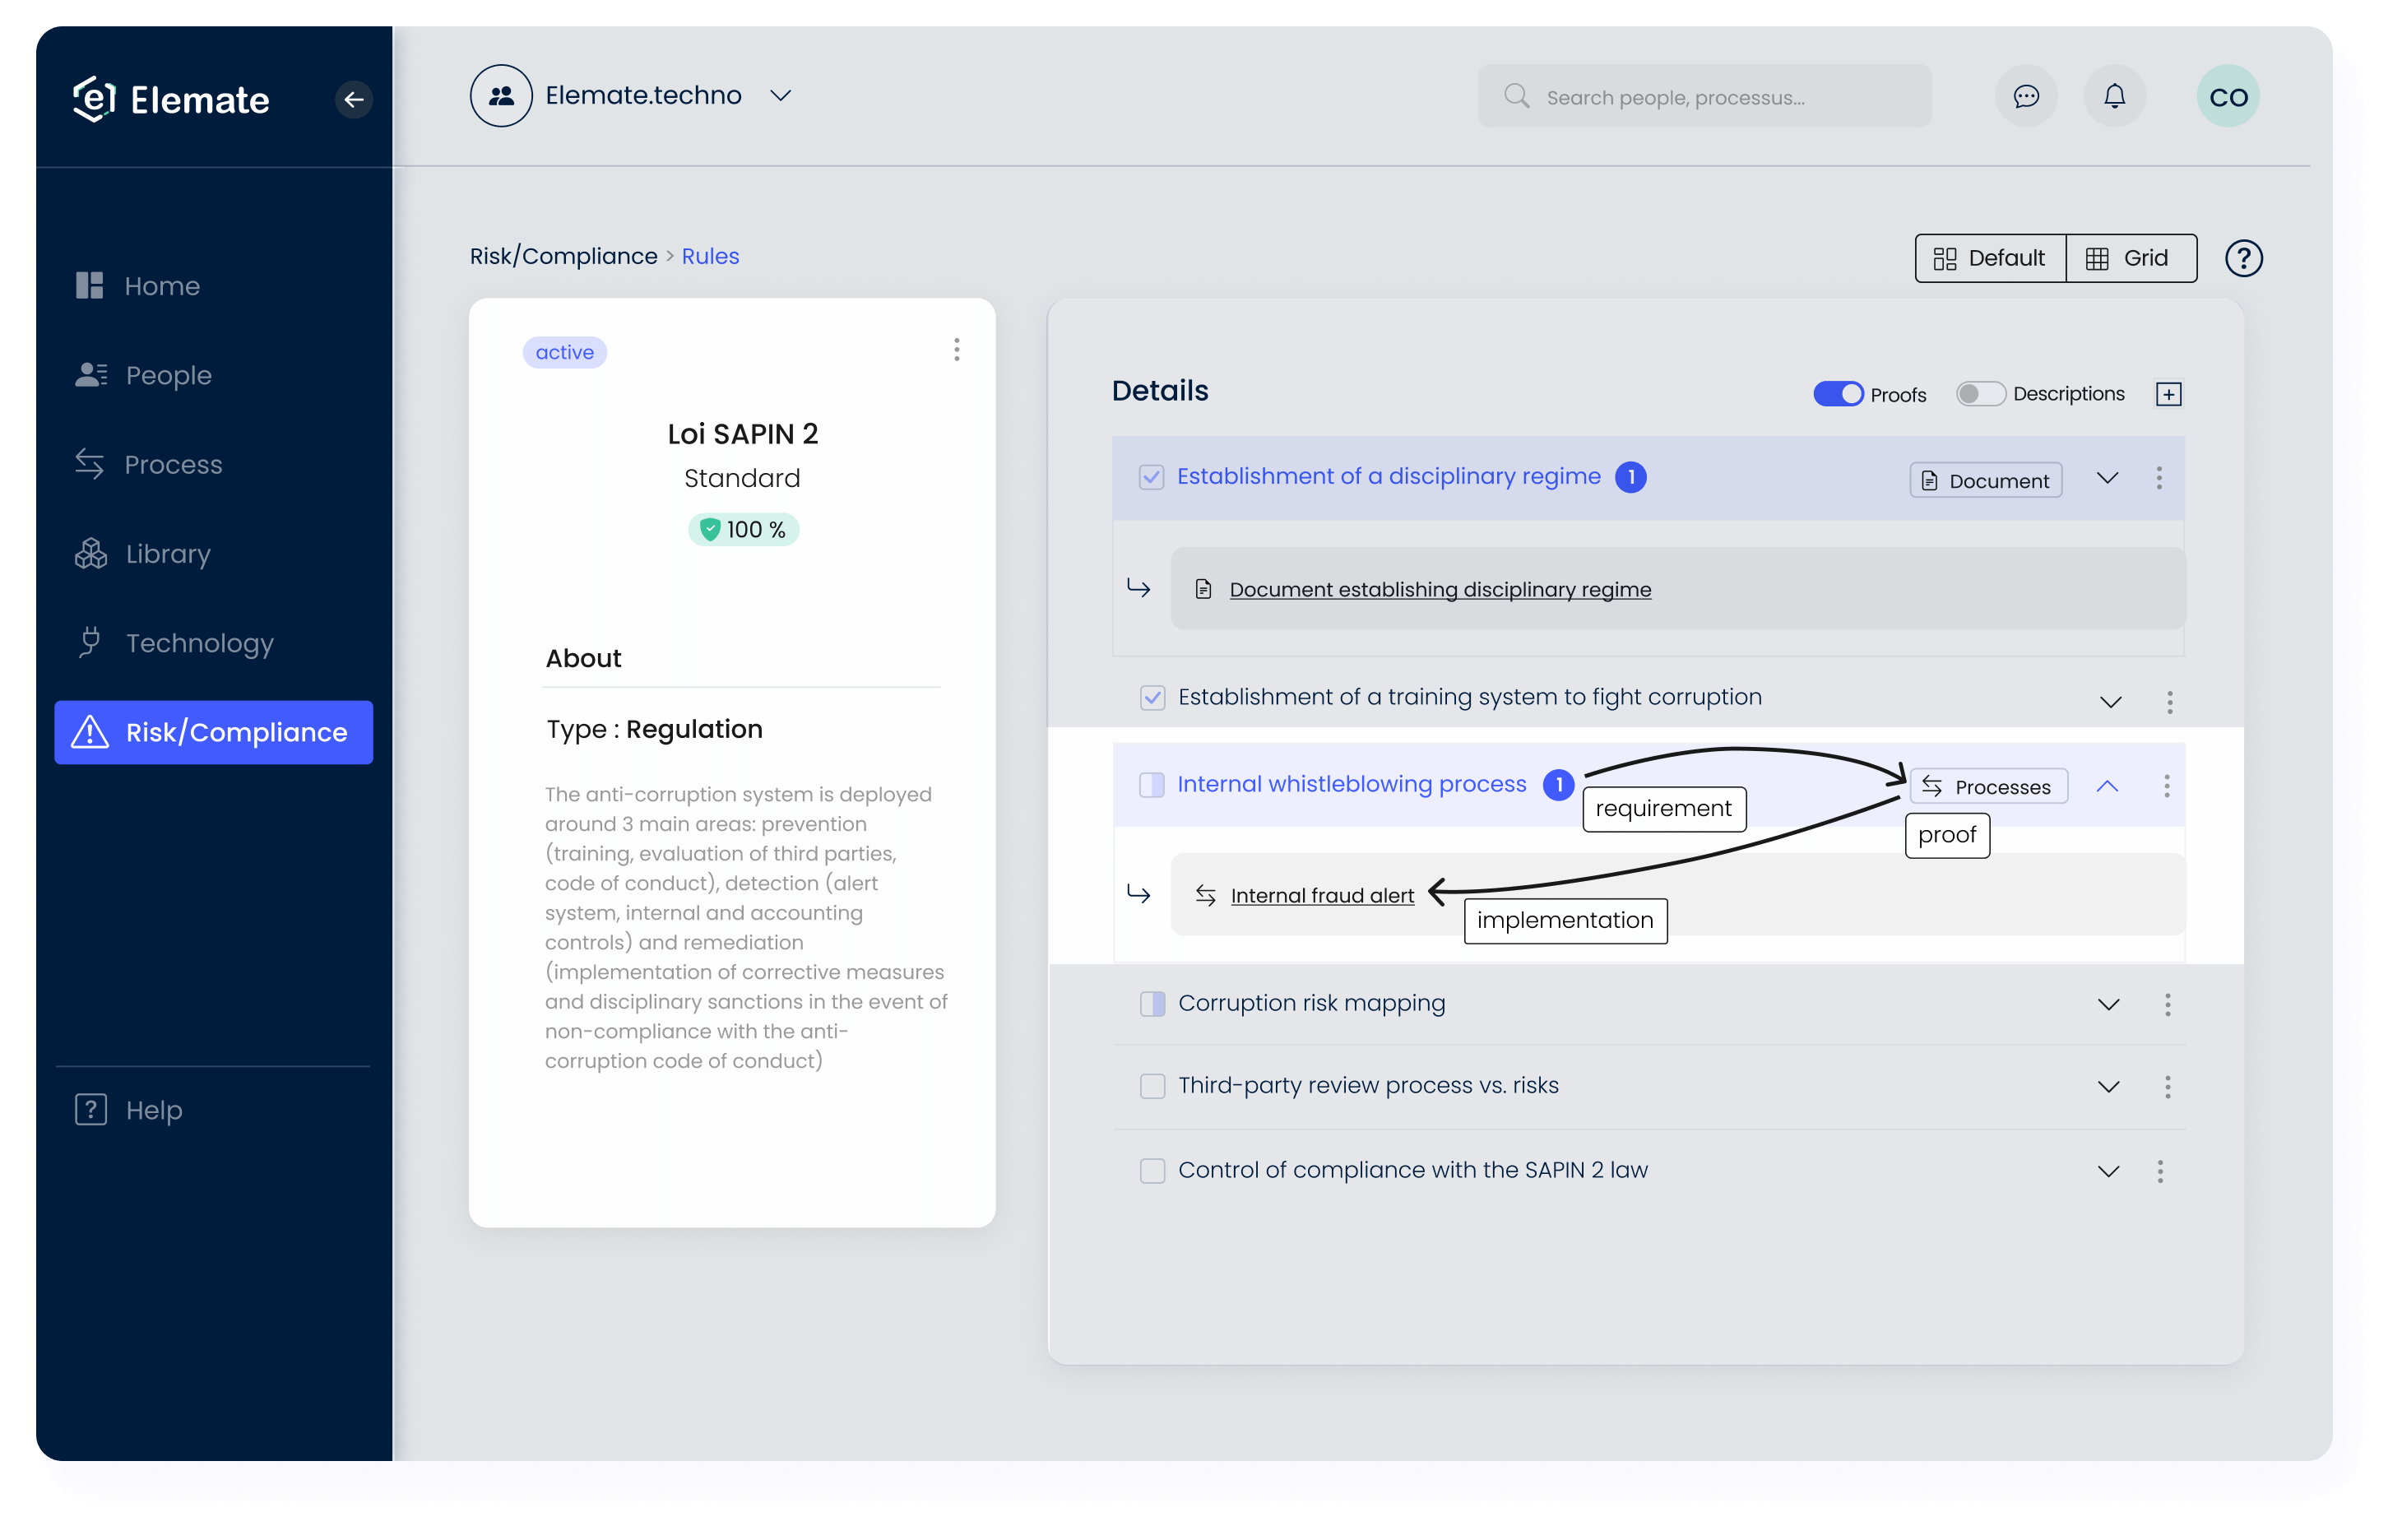Viewport: 2402px width, 1540px height.
Task: Click the notification bell icon
Action: tap(2113, 96)
